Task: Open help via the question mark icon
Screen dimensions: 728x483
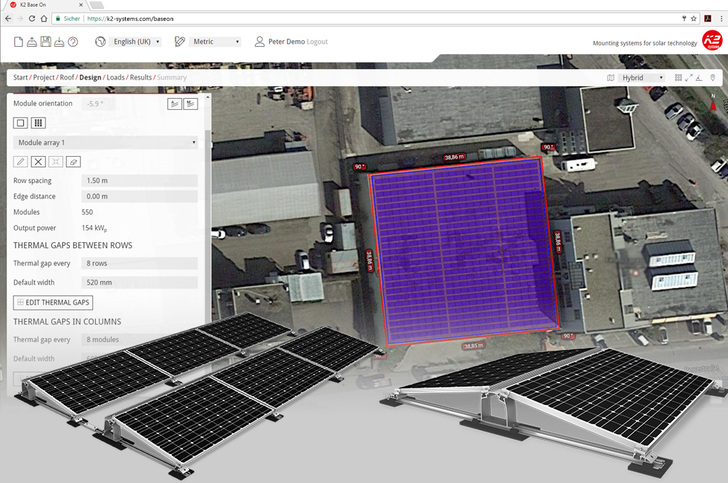Action: [73, 42]
